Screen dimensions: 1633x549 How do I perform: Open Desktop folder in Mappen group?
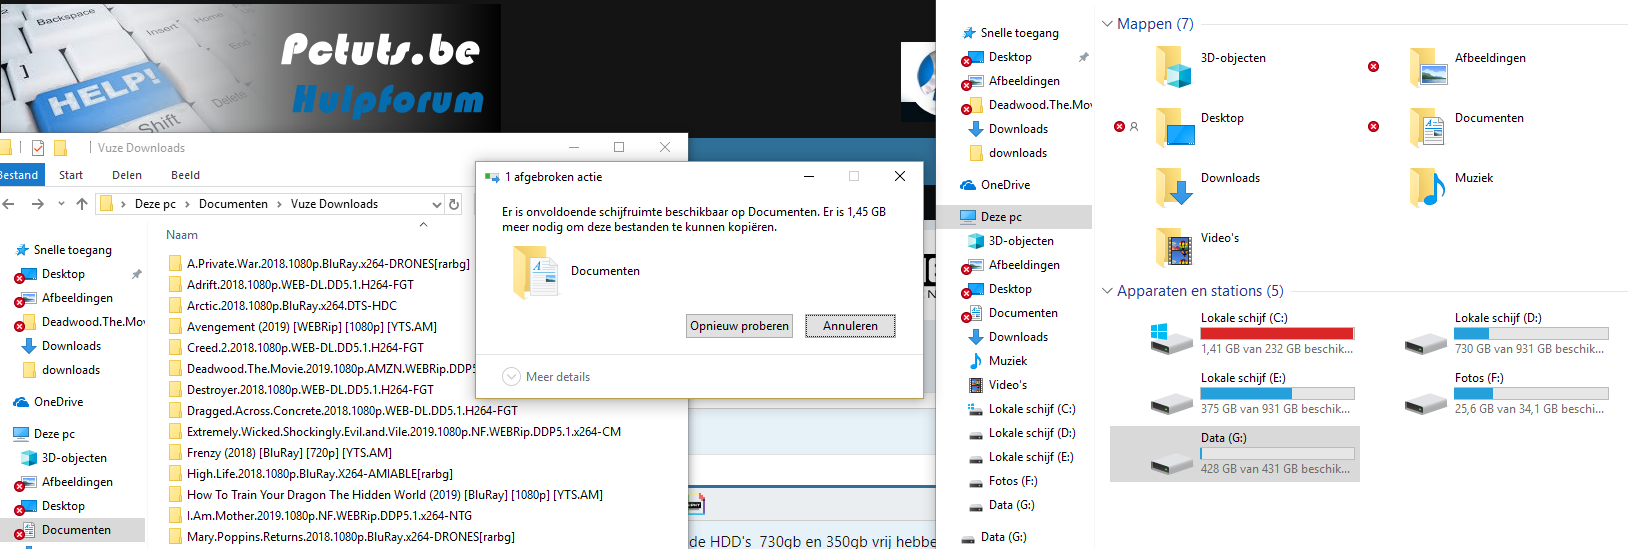tap(1200, 128)
